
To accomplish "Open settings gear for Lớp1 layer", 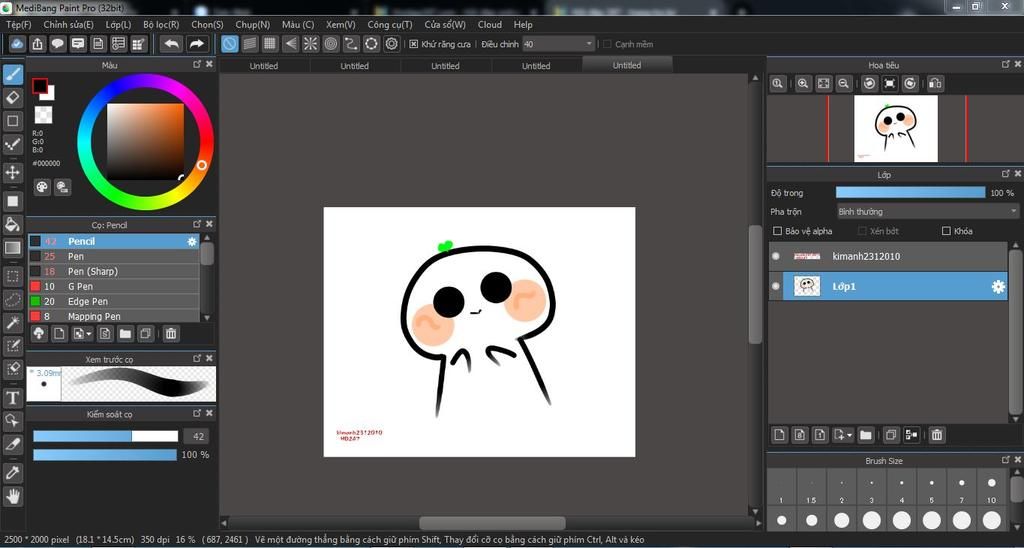I will click(x=997, y=287).
